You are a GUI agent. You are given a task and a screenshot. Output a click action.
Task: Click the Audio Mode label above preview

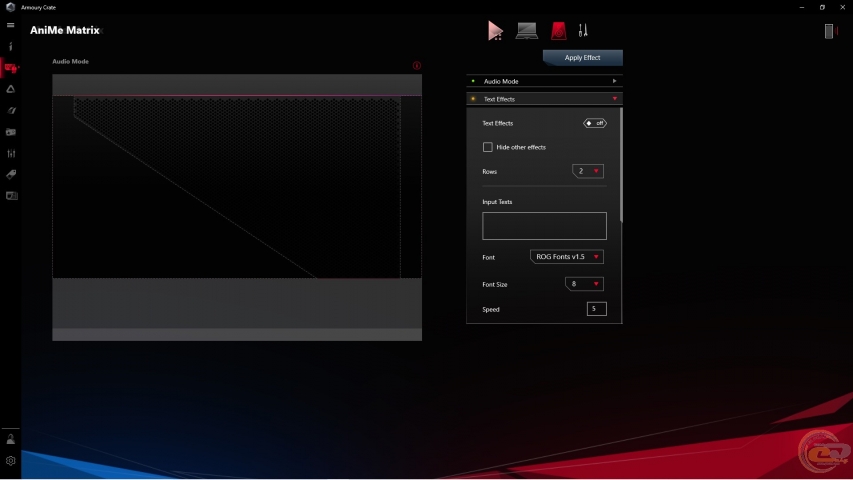pyautogui.click(x=70, y=61)
